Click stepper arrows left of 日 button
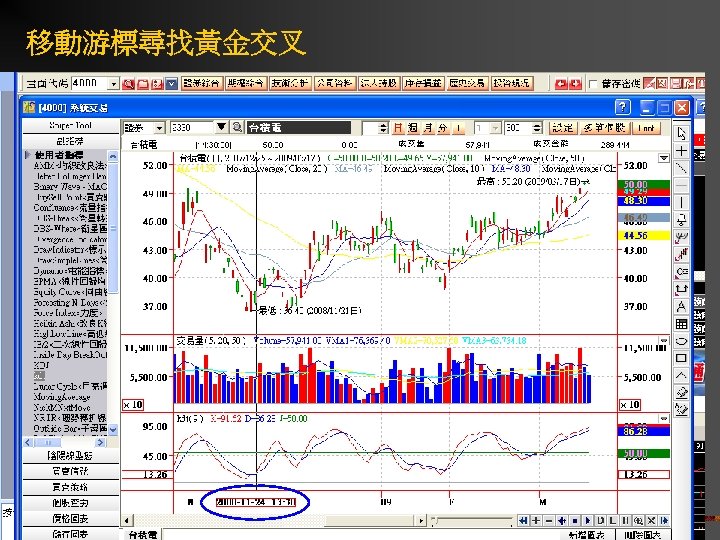Screen dimensions: 720x540 pyautogui.click(x=383, y=127)
